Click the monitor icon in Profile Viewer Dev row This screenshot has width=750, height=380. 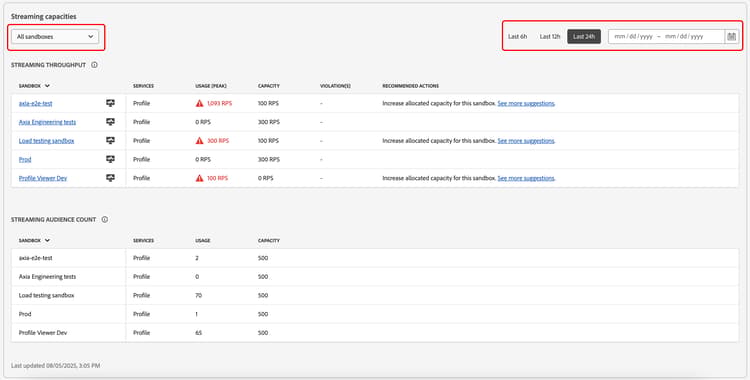110,178
